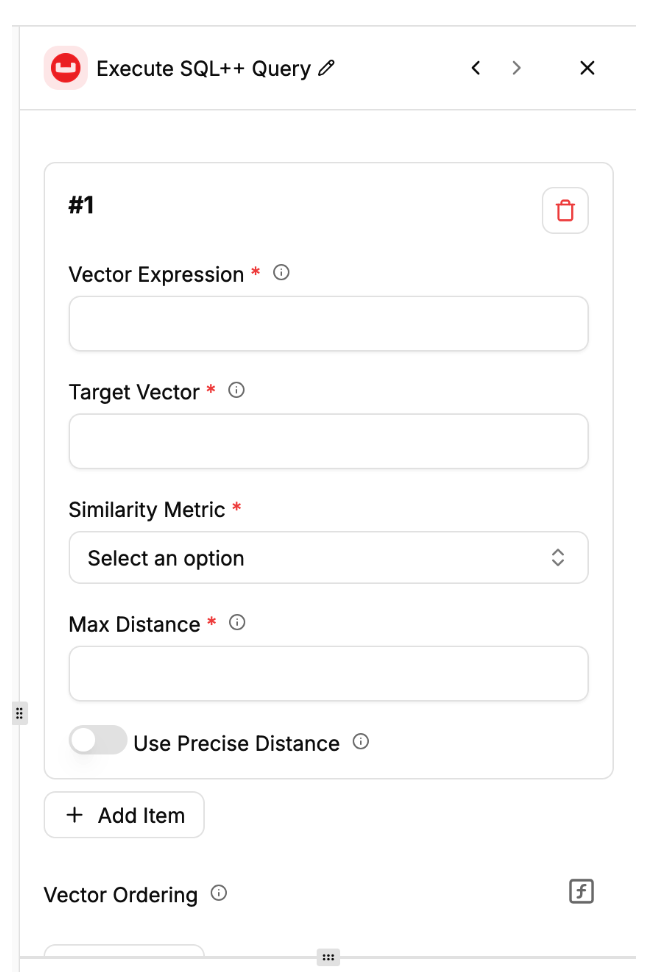This screenshot has height=972, width=648.
Task: Focus the Target Vector input field
Action: click(x=328, y=442)
